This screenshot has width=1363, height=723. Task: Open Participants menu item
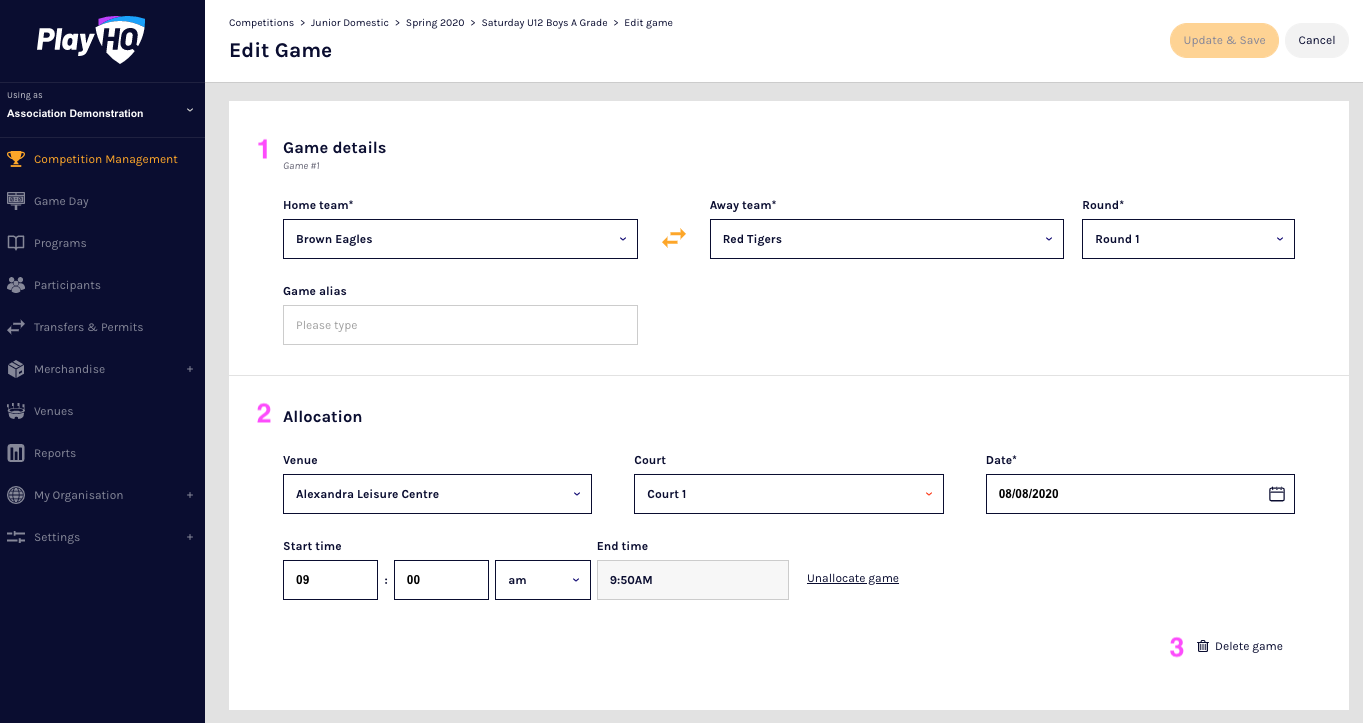[x=67, y=285]
